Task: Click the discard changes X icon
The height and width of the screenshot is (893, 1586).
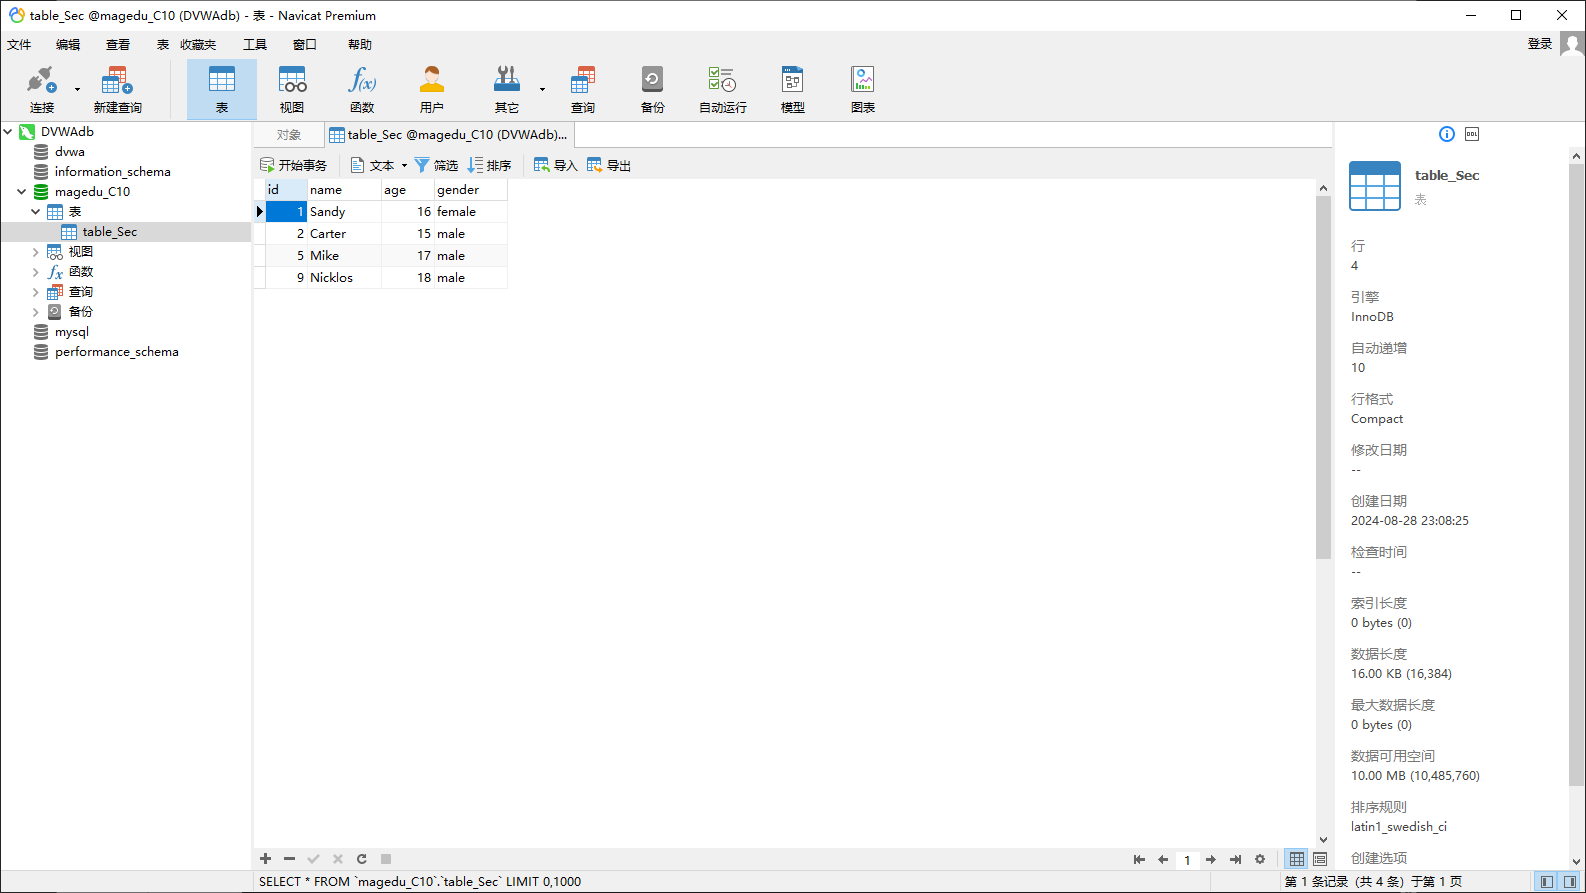Action: point(337,859)
